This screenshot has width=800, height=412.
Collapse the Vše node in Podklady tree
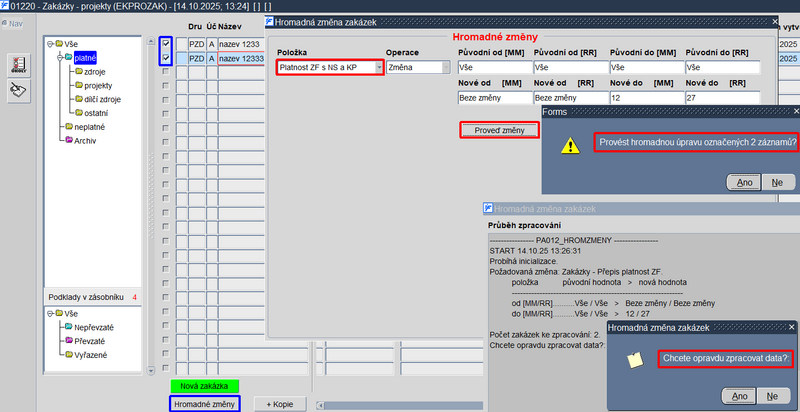[51, 313]
